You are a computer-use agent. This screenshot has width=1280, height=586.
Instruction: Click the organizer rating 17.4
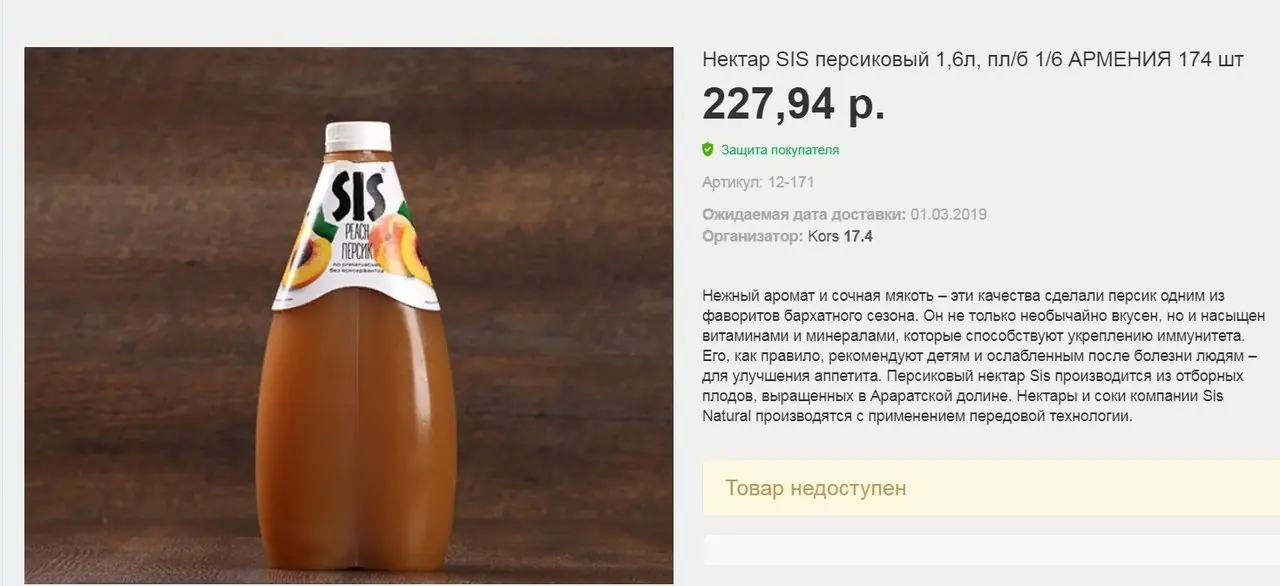[x=858, y=237]
